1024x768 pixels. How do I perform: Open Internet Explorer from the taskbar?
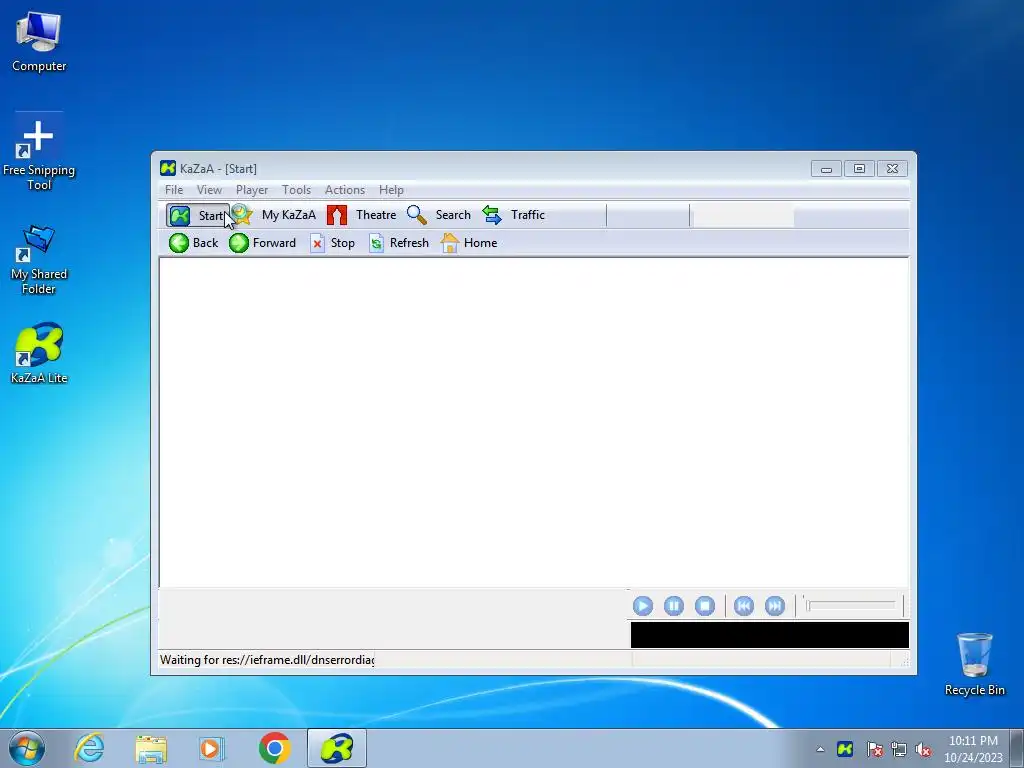point(89,748)
